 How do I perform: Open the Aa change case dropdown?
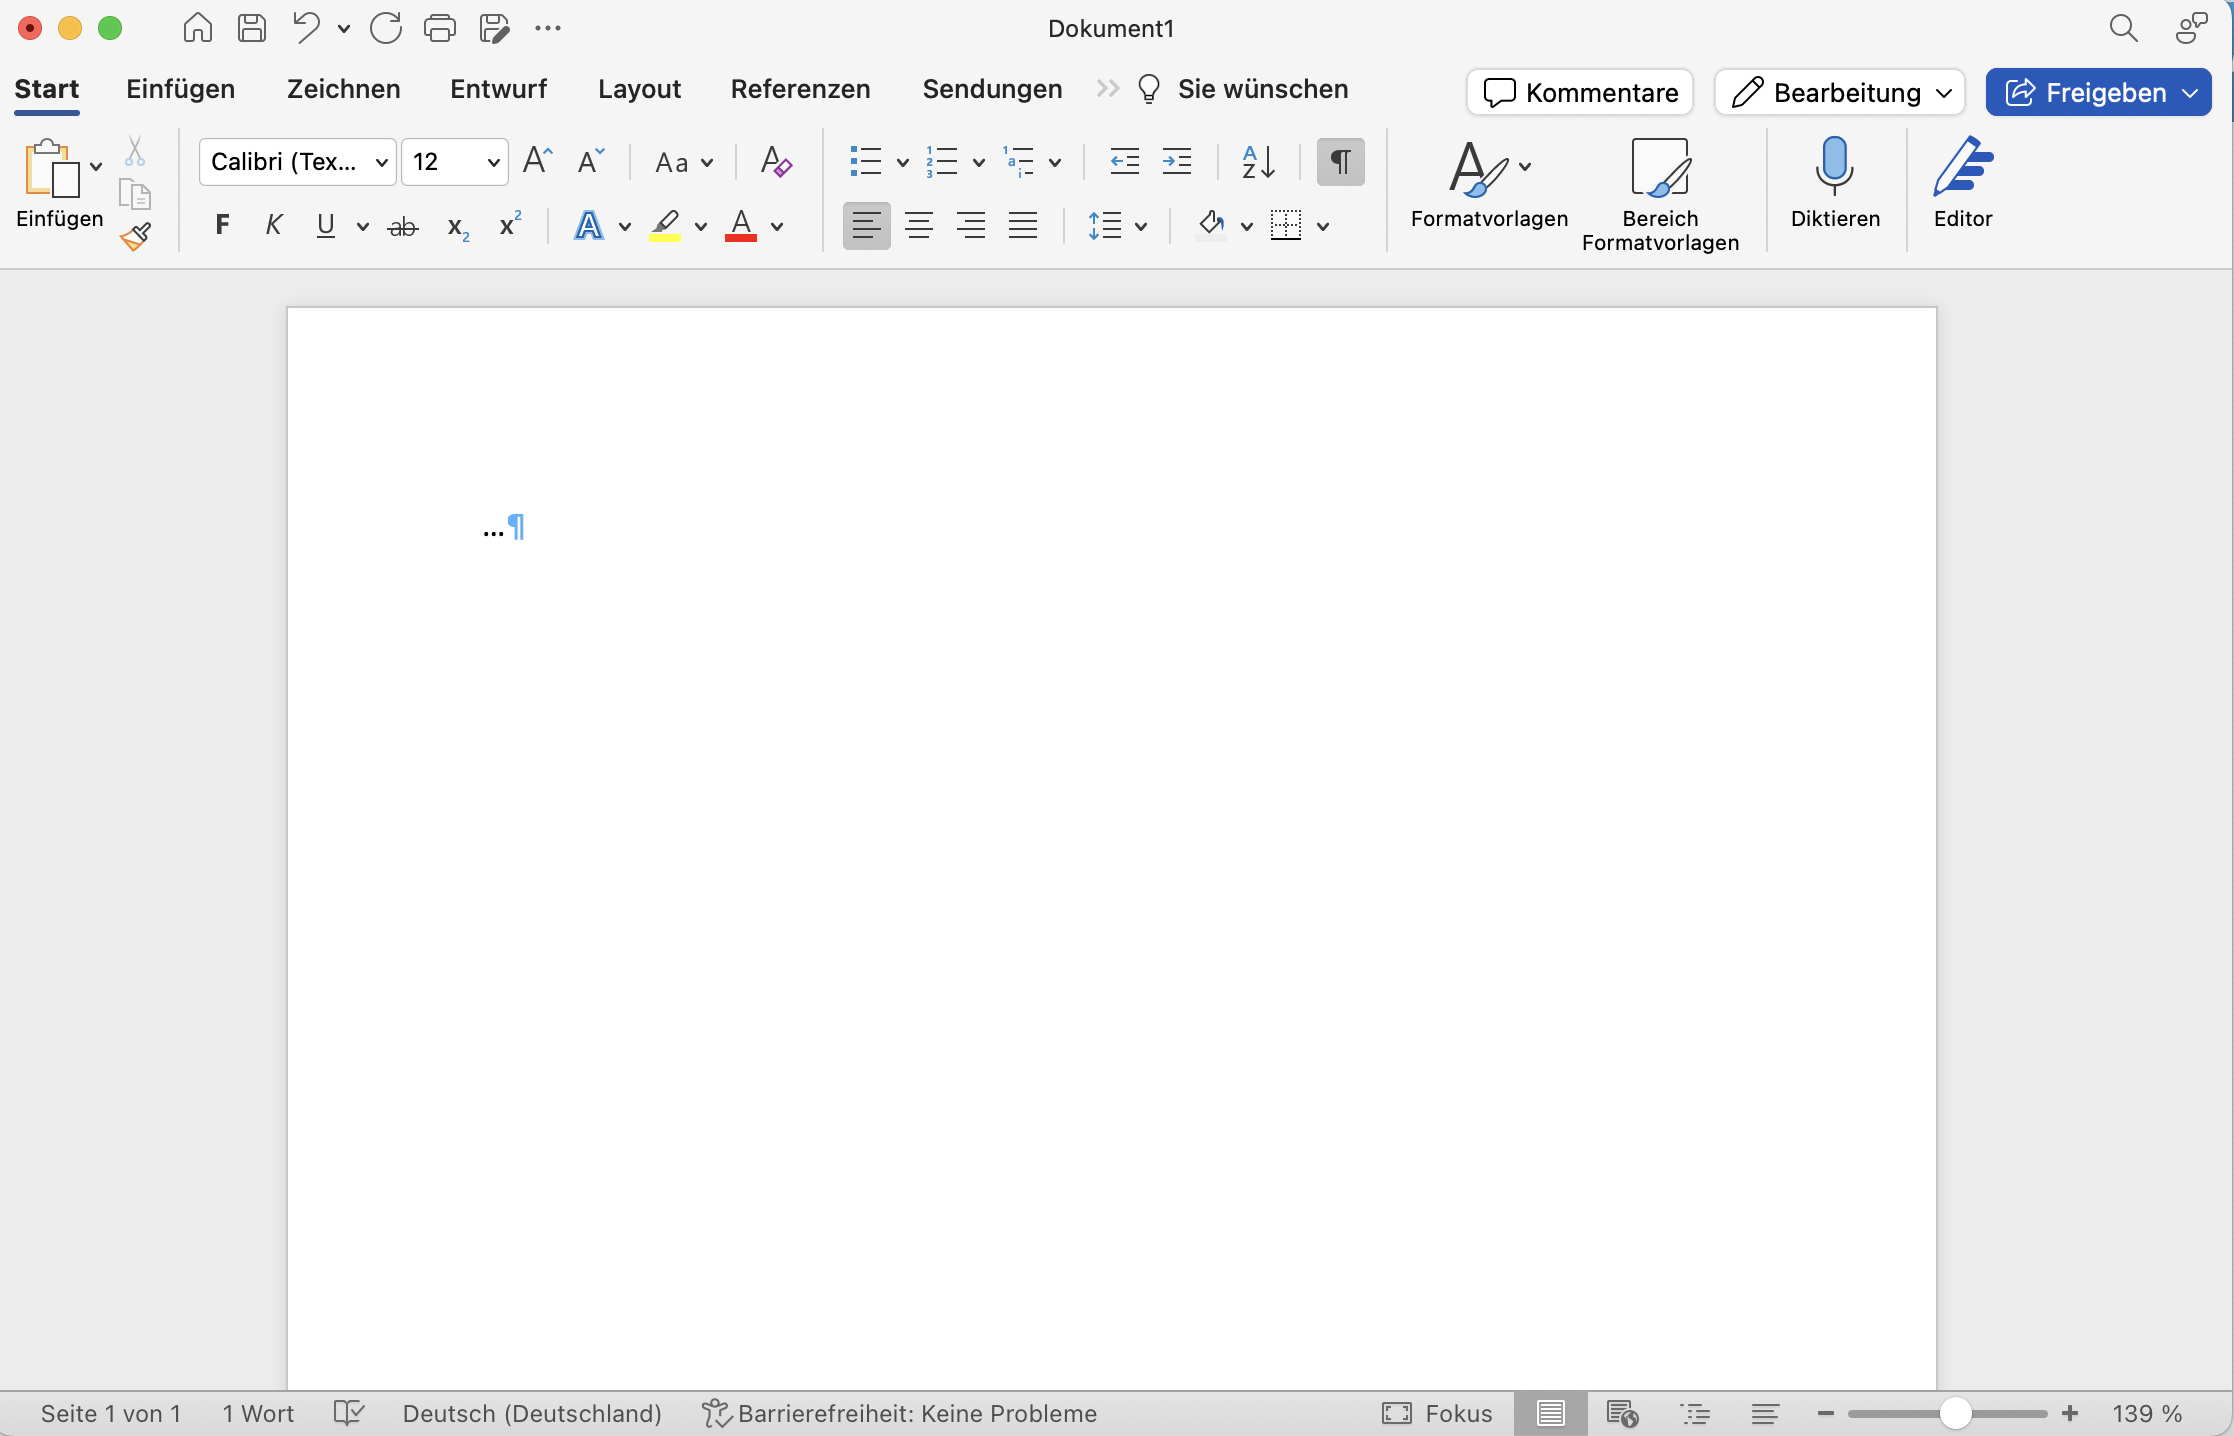[684, 162]
